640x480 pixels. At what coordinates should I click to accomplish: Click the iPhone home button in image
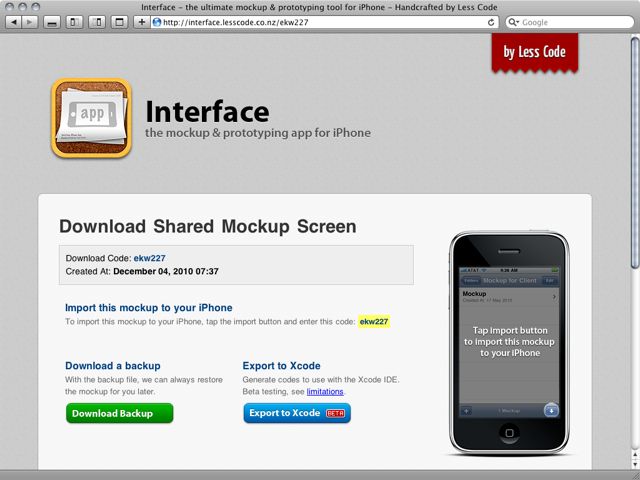point(509,433)
